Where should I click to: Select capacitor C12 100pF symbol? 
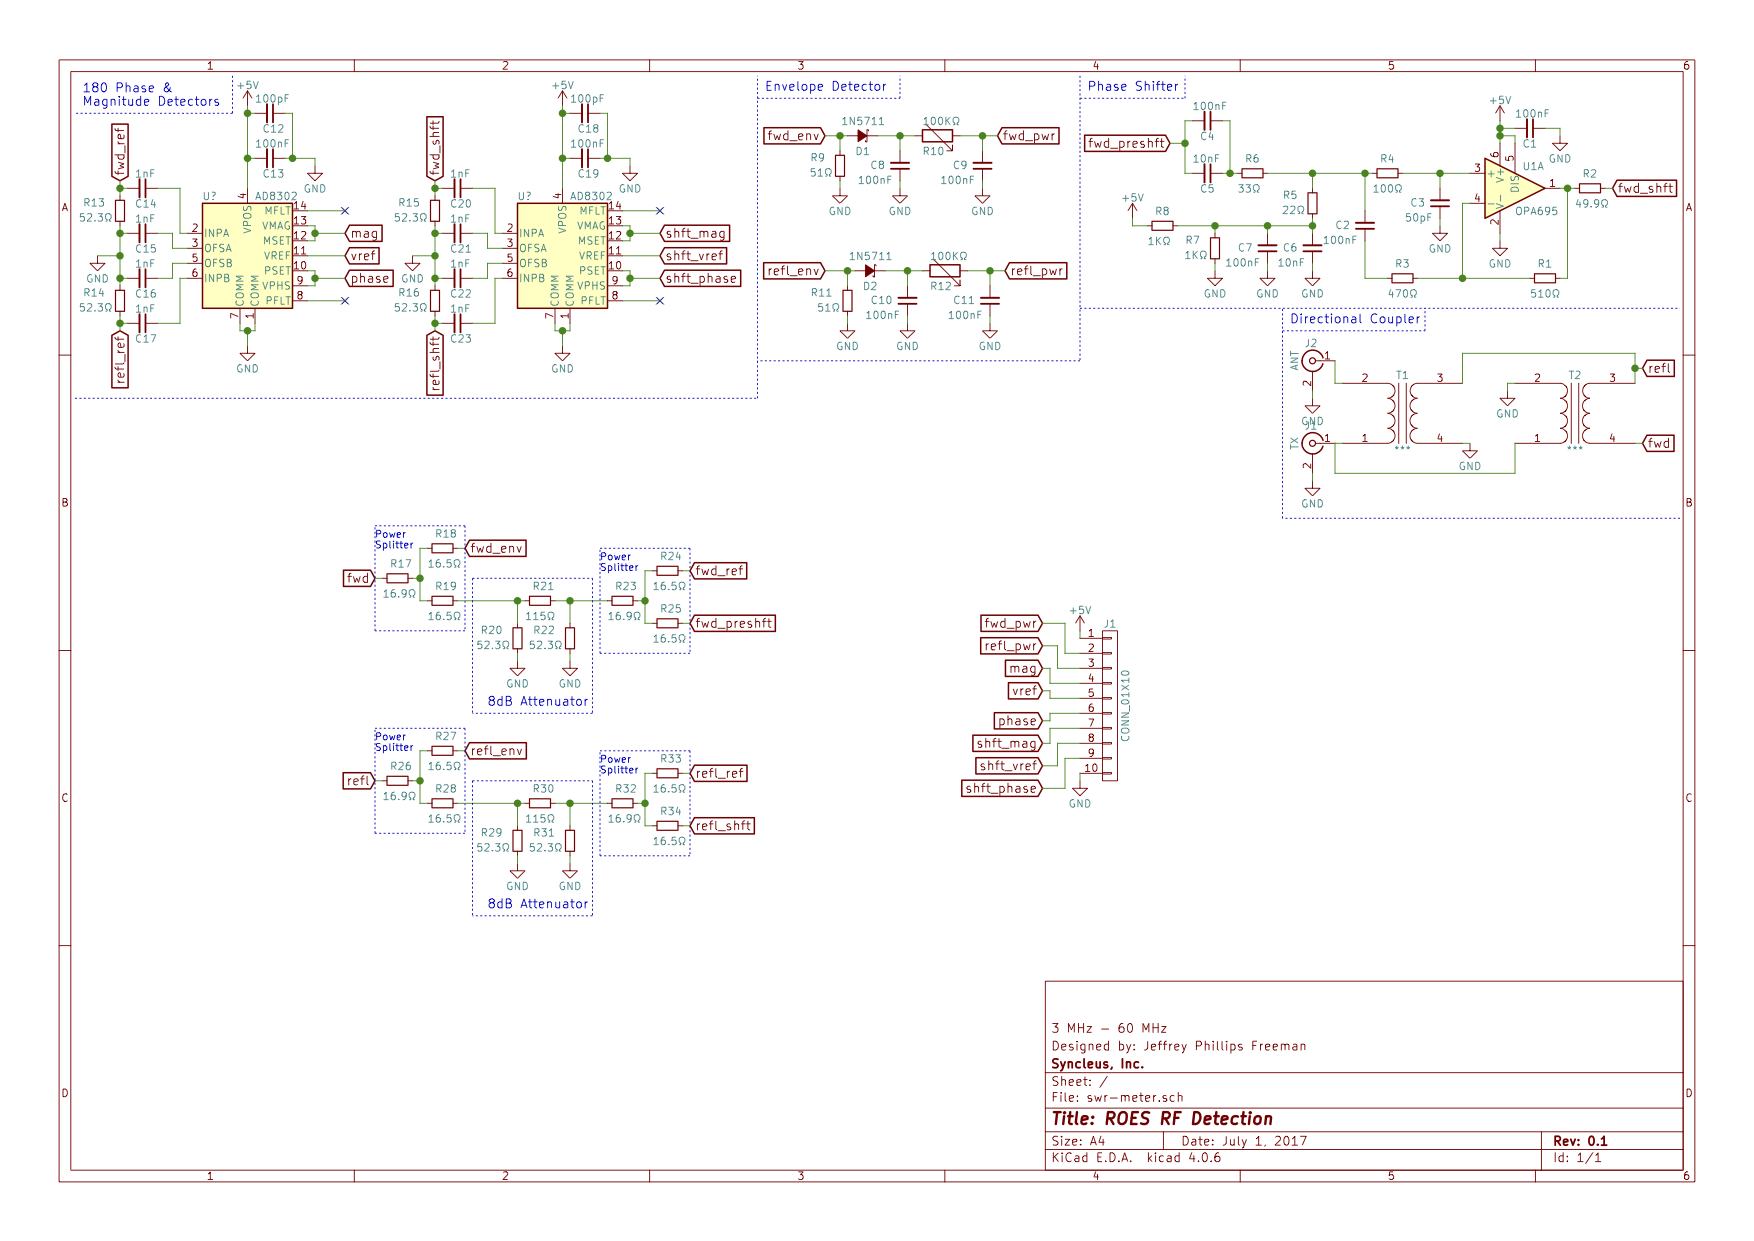(270, 114)
